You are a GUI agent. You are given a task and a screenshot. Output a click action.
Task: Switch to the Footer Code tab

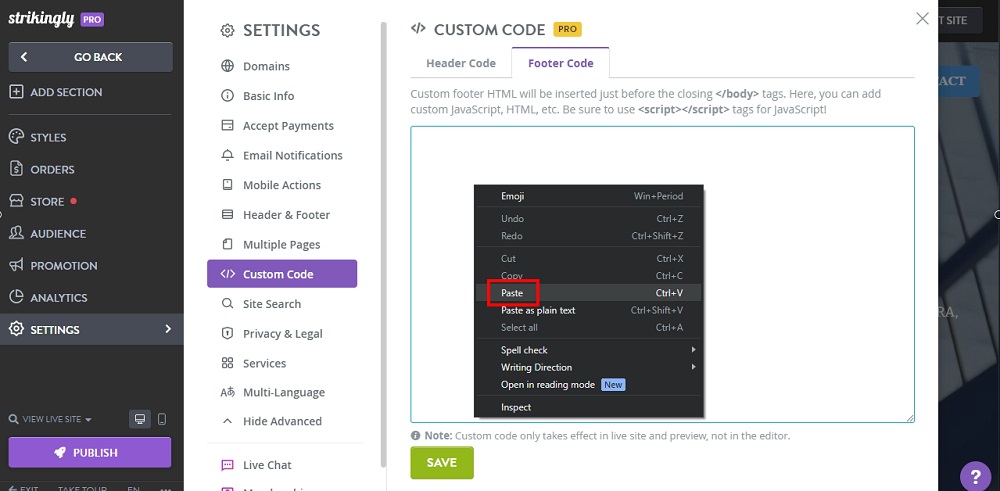(x=561, y=63)
